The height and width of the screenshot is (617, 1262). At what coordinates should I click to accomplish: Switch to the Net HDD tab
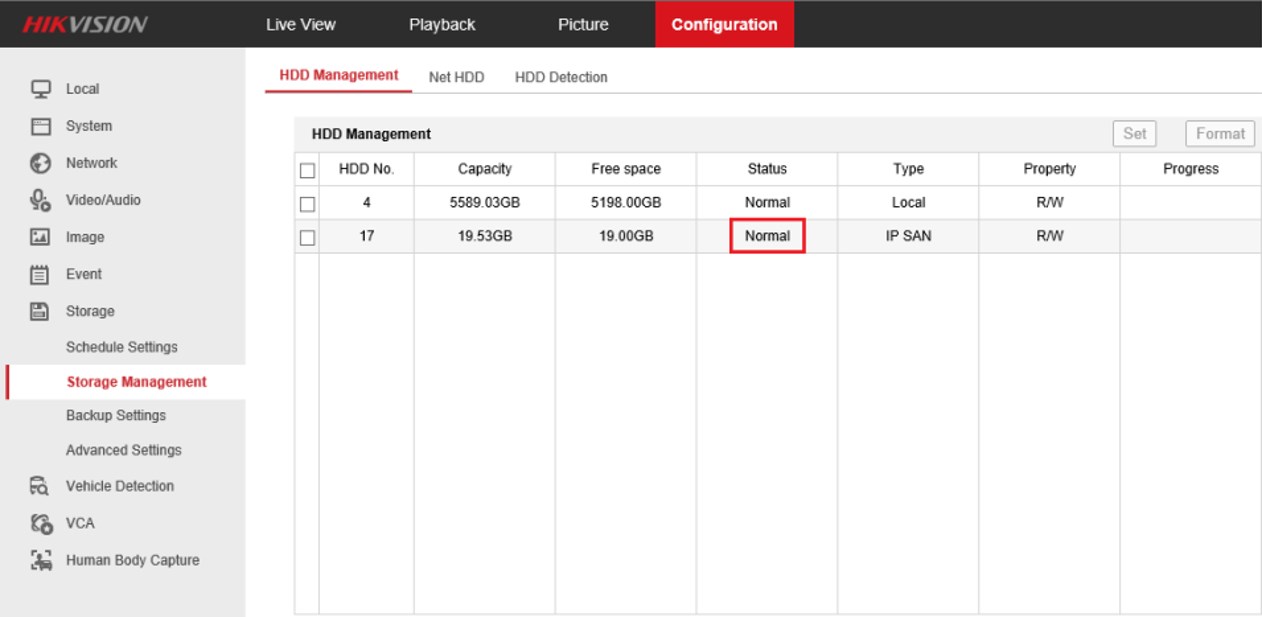coord(456,77)
